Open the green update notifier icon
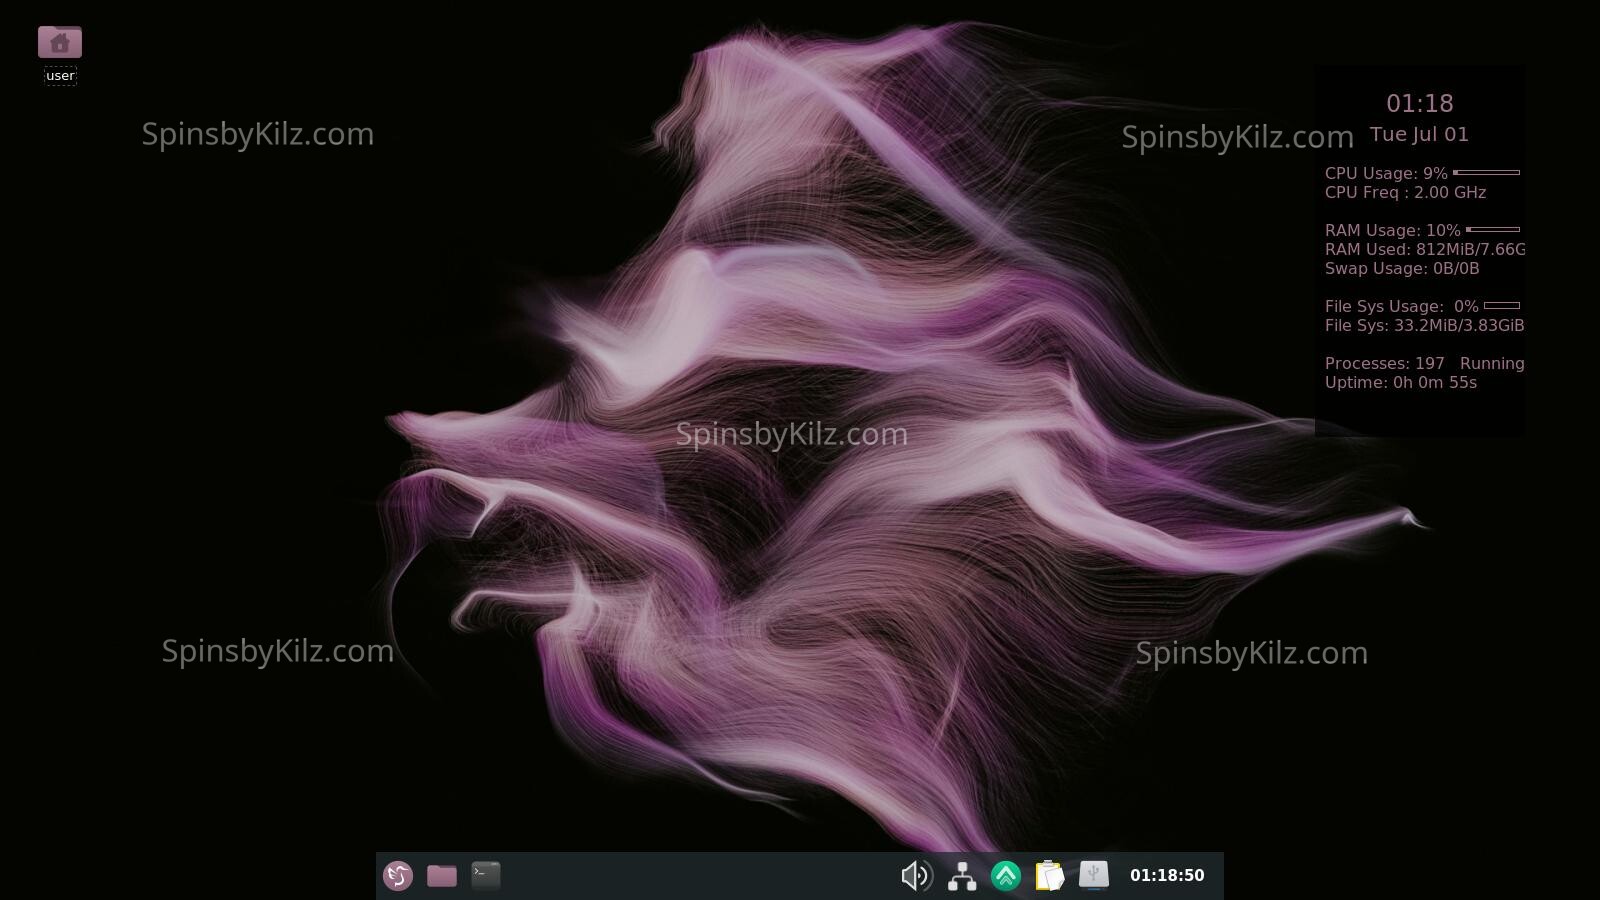This screenshot has width=1600, height=900. point(1006,876)
